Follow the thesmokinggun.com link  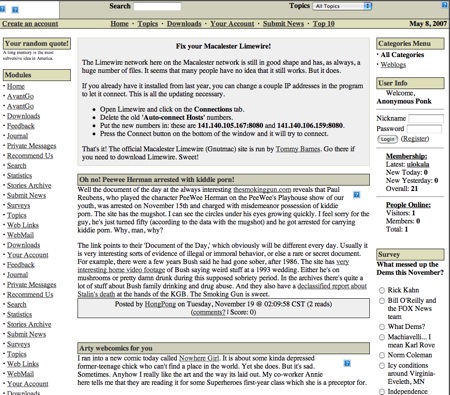coord(262,190)
